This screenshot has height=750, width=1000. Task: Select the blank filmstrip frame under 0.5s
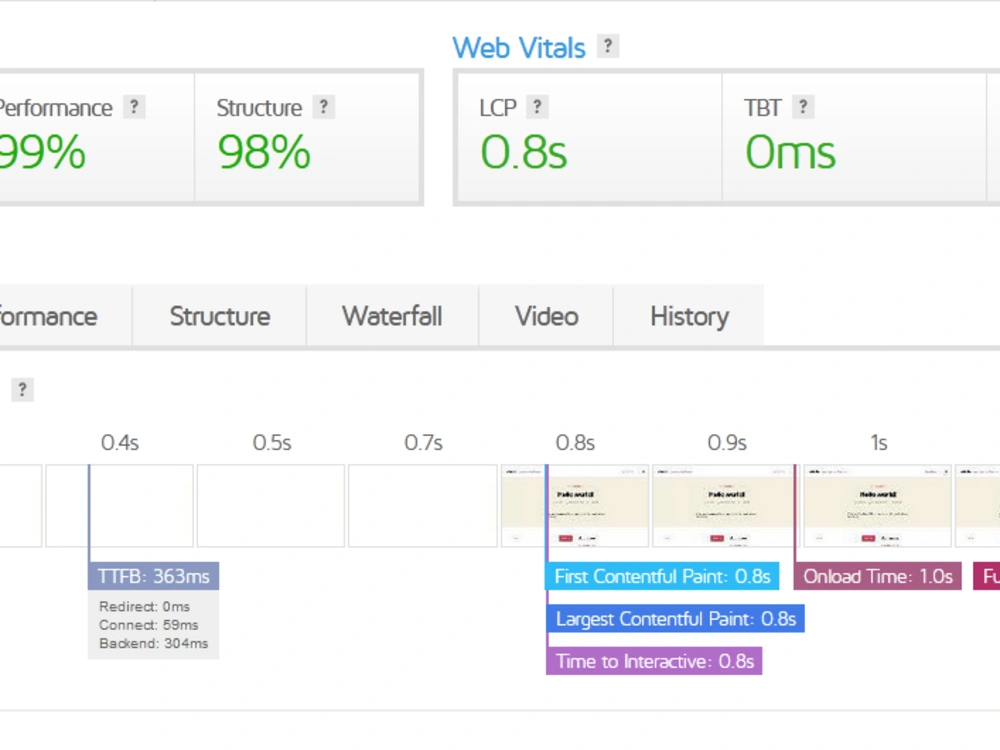click(x=271, y=506)
